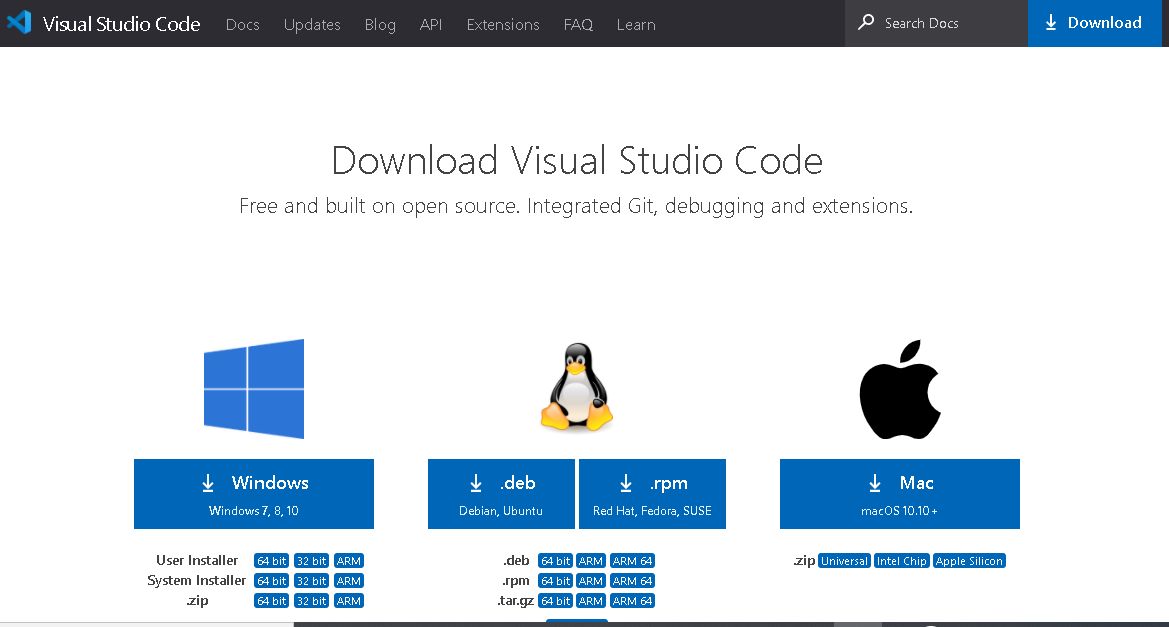Open the Extensions navigation item

point(503,24)
